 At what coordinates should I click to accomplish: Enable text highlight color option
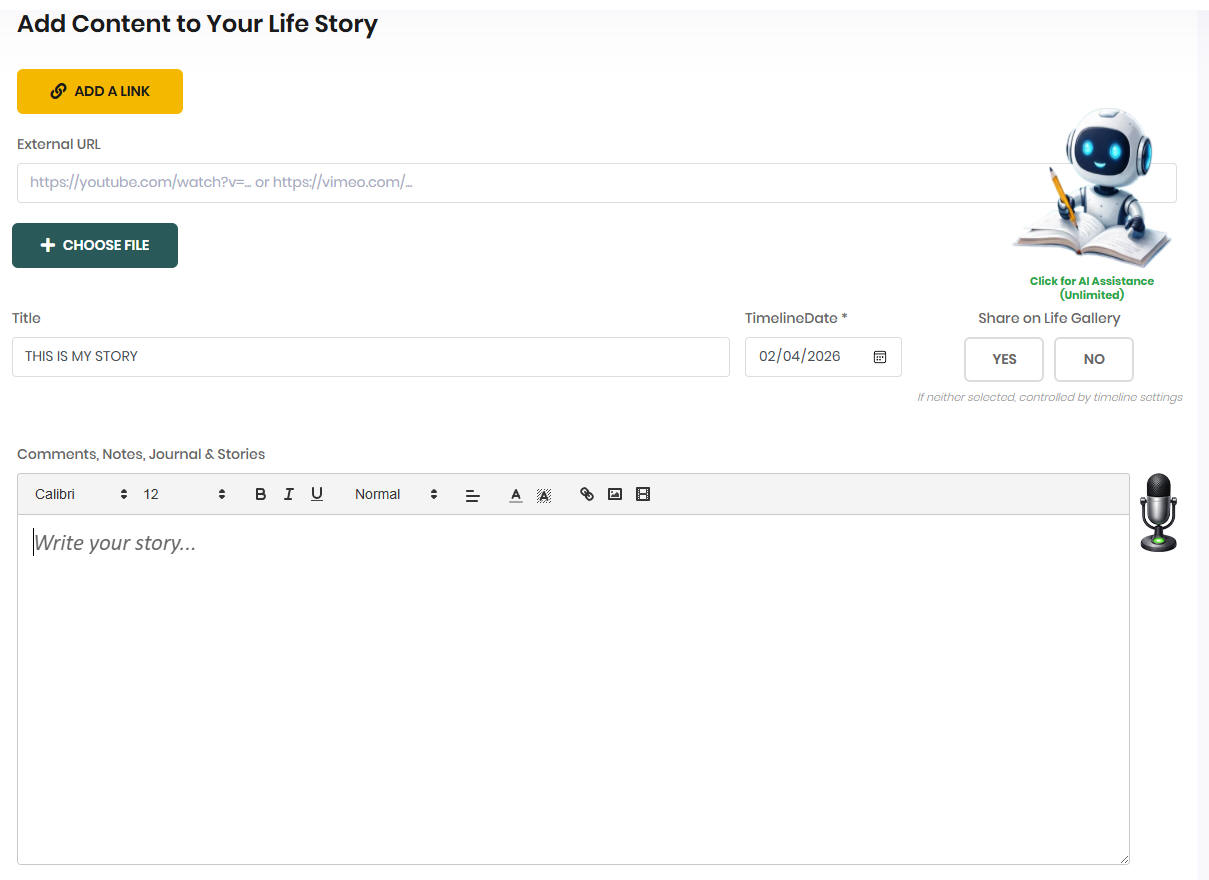(543, 493)
